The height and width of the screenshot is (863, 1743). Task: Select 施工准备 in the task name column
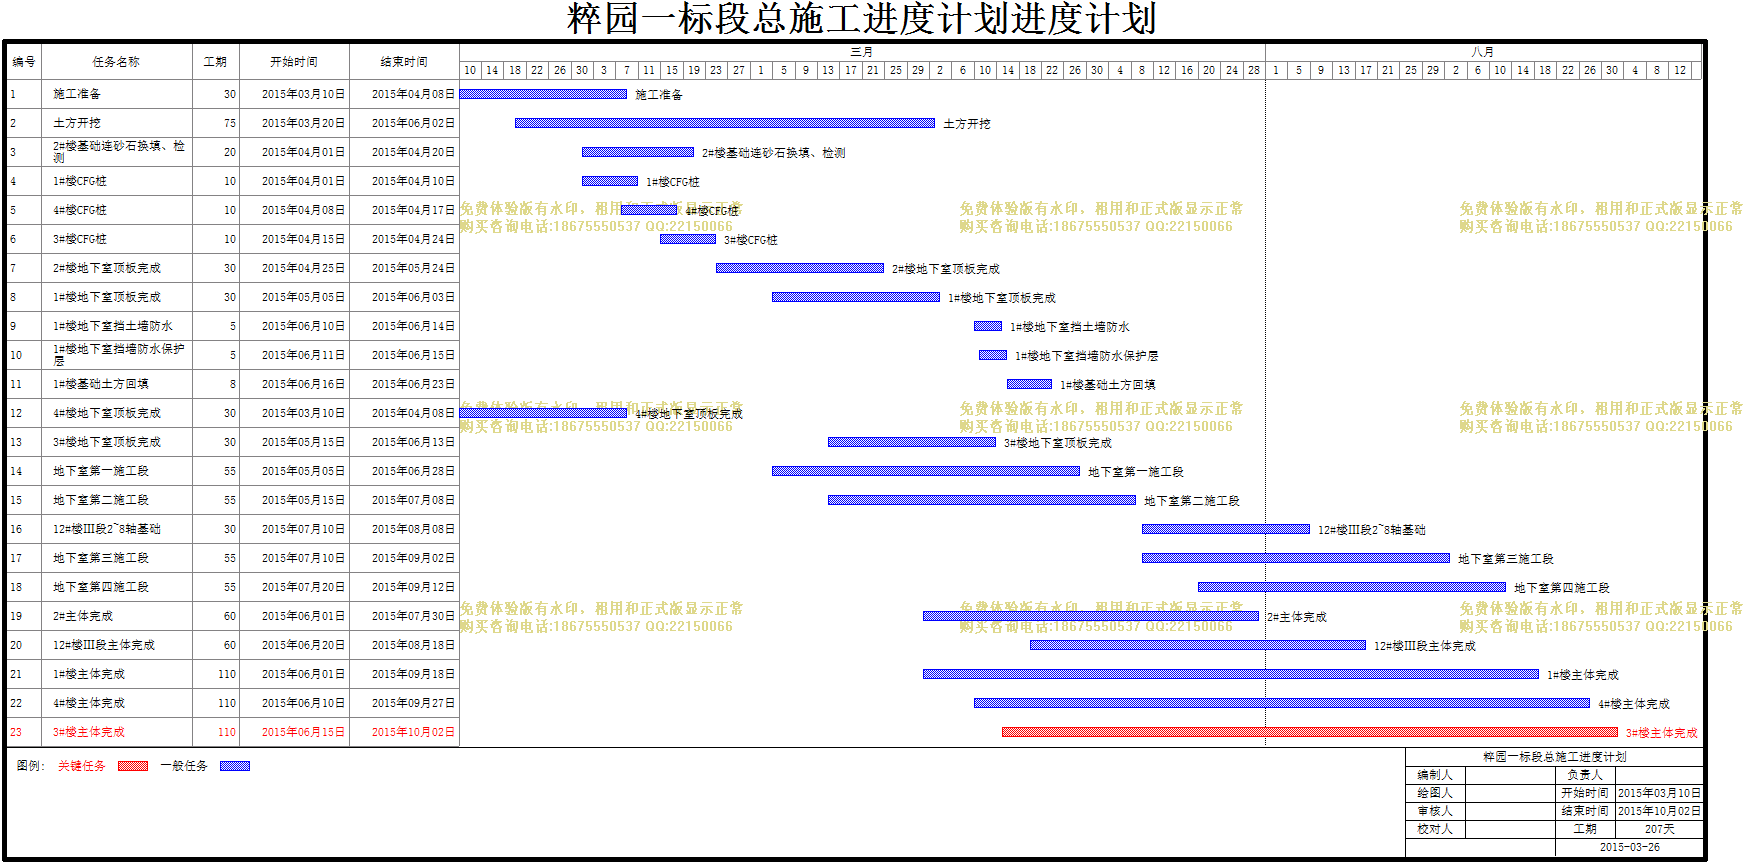point(77,94)
